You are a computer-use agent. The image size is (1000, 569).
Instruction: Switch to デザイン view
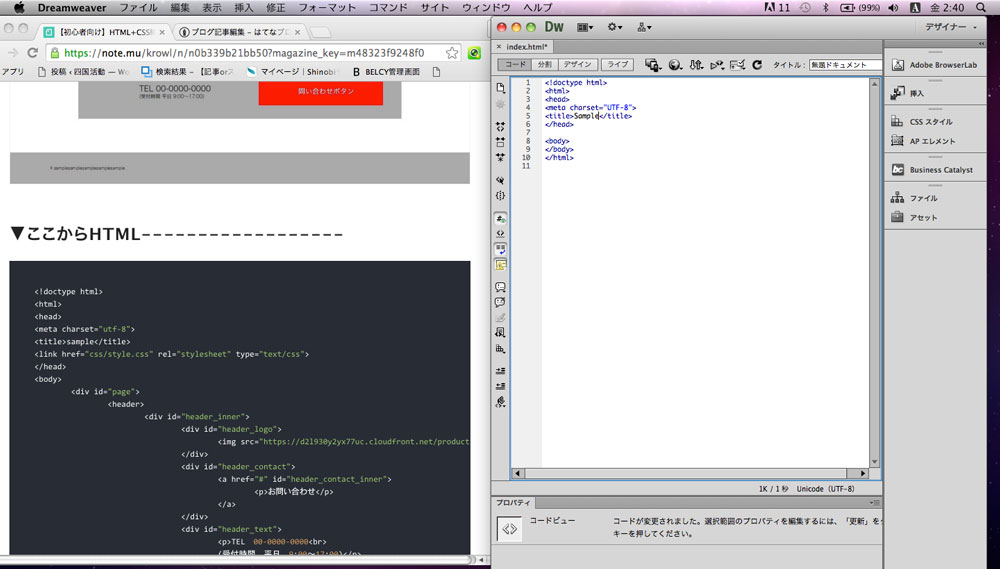point(578,64)
